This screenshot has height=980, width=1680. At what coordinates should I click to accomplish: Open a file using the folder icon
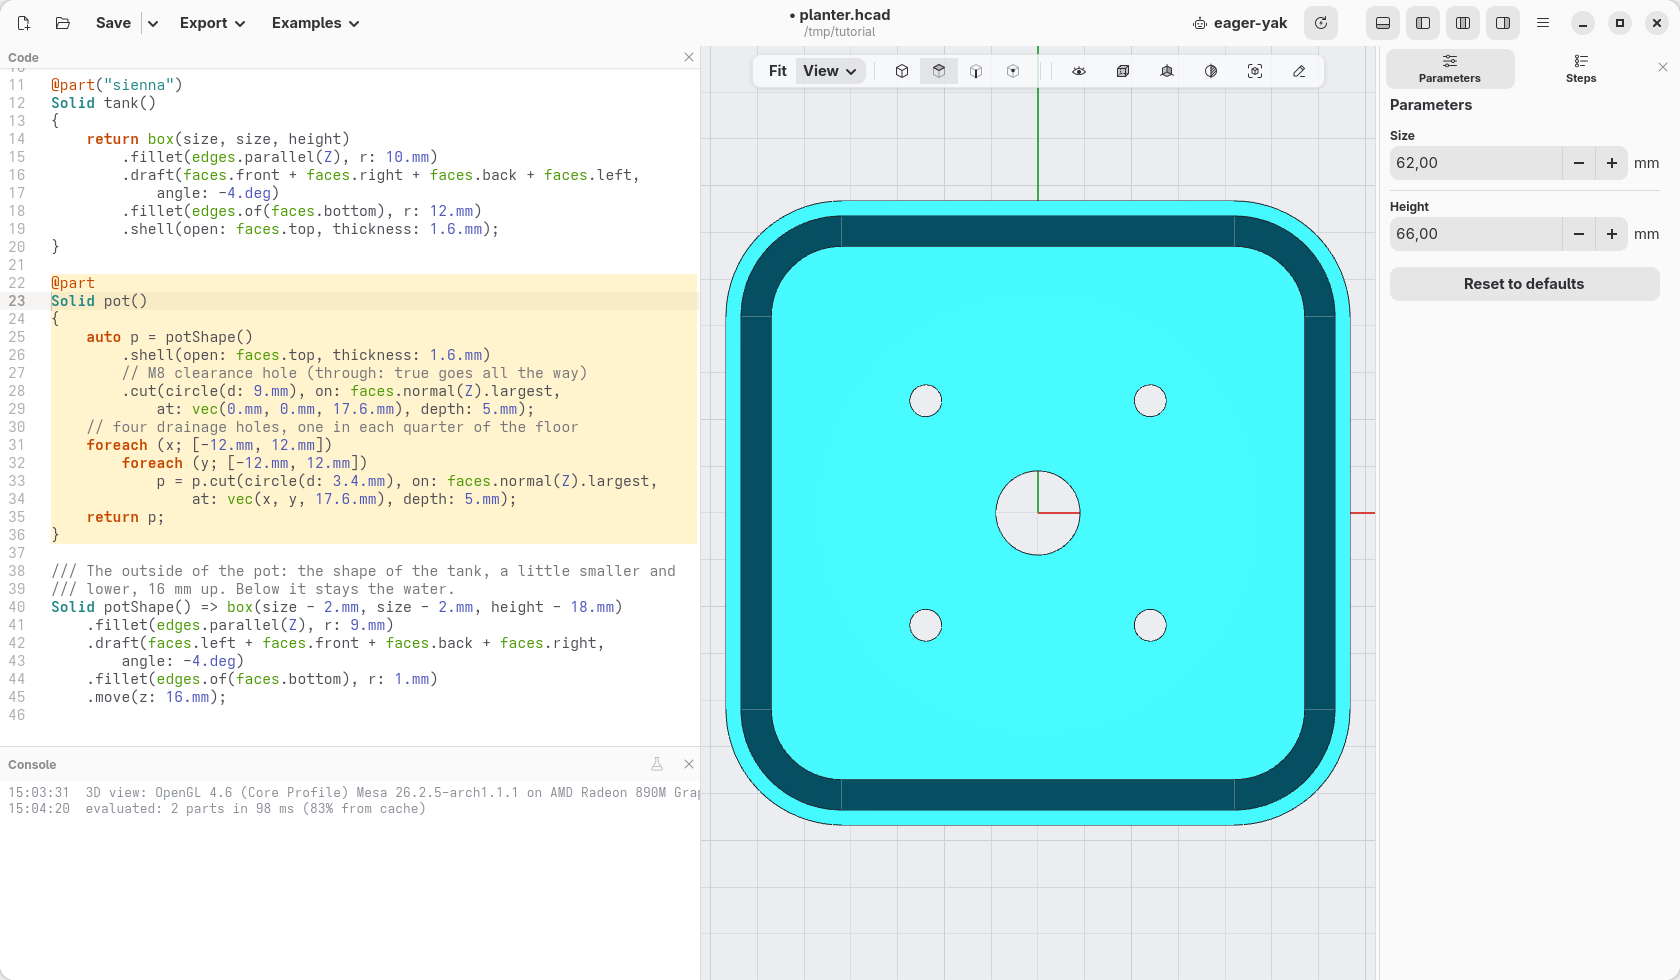[62, 23]
